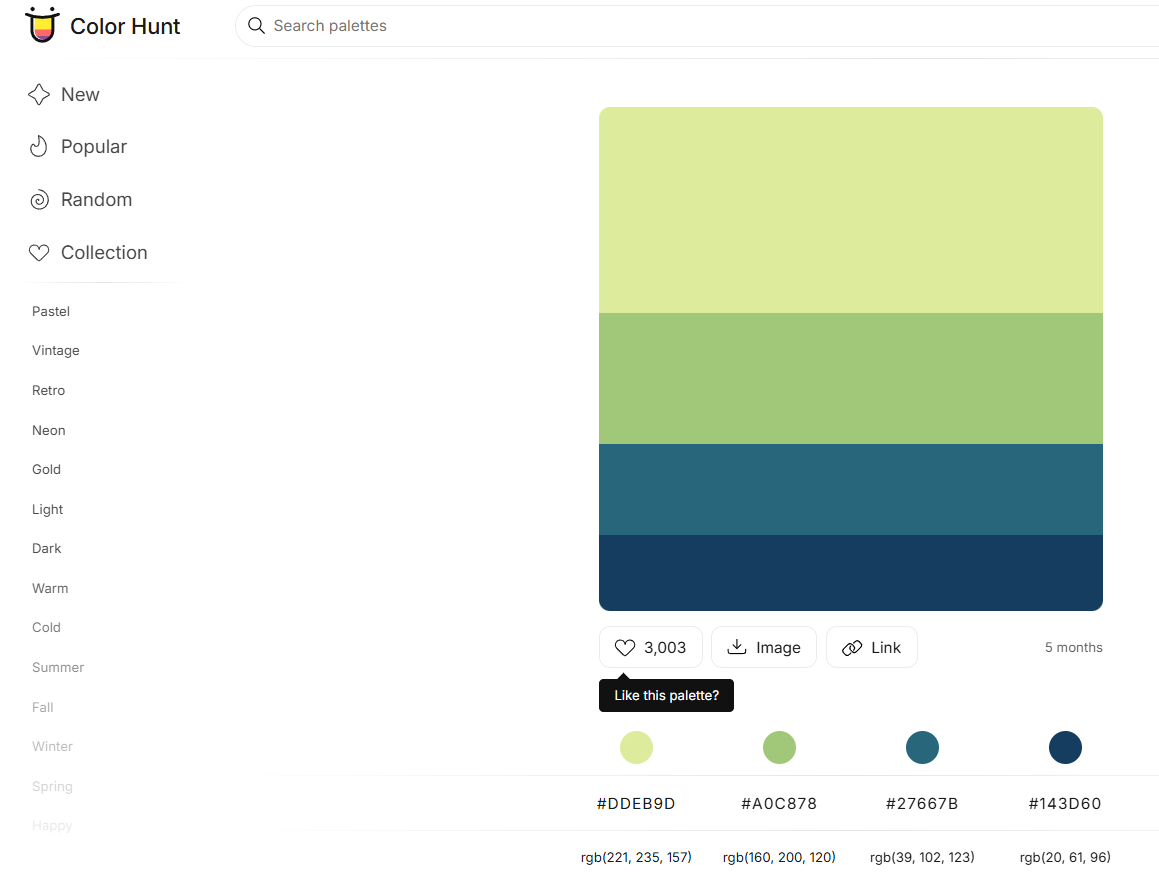Filter by the Dark tag
This screenshot has width=1159, height=875.
tap(47, 548)
